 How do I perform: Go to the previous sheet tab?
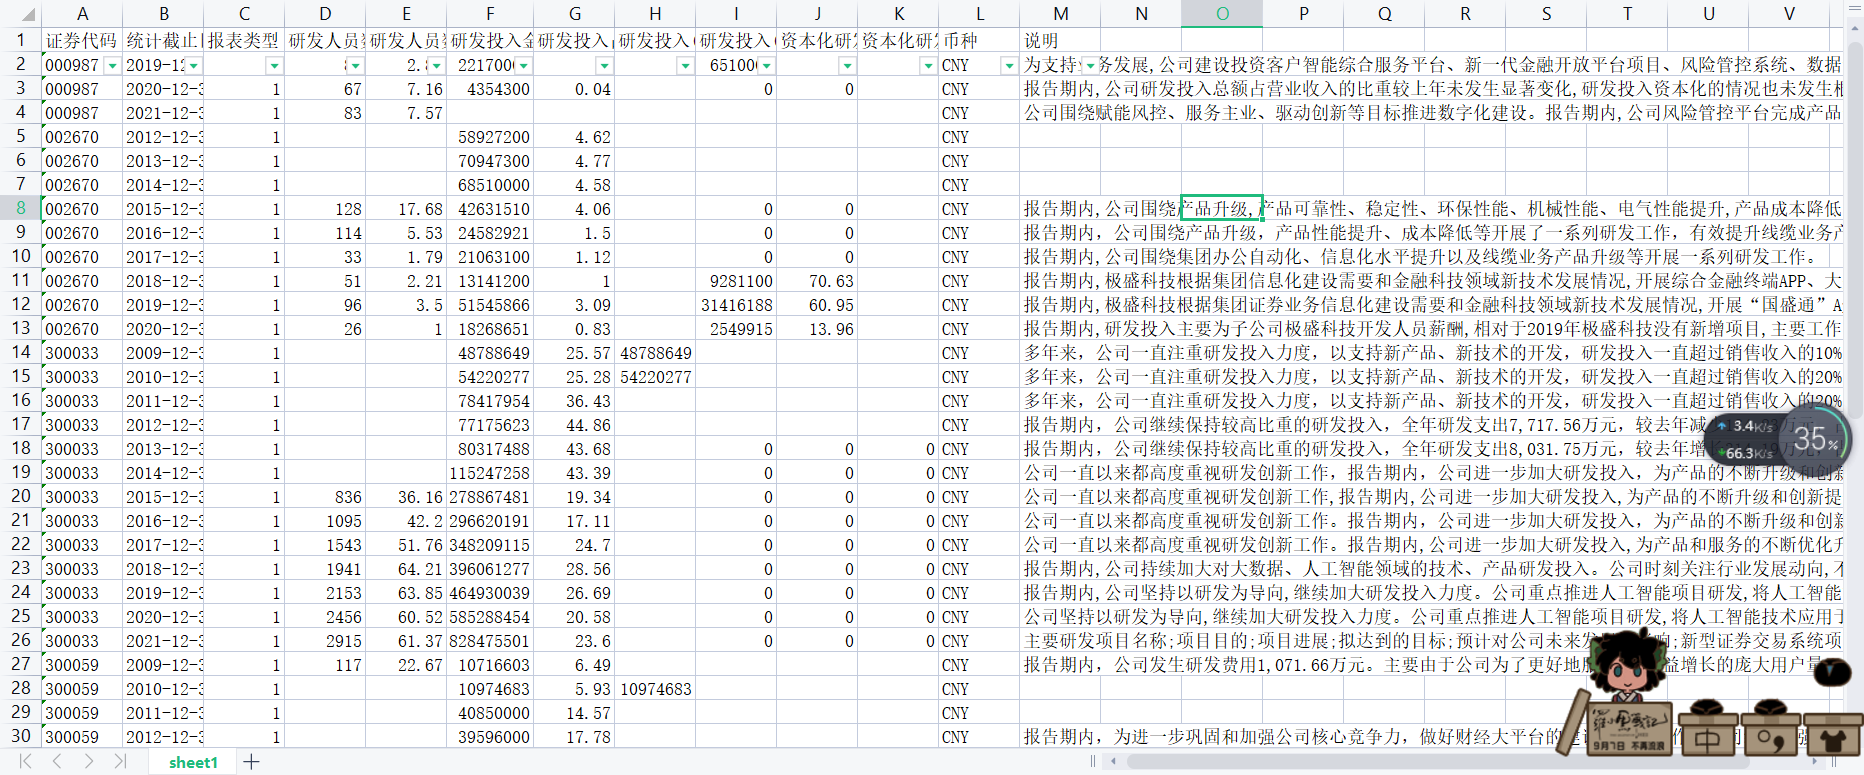coord(57,762)
